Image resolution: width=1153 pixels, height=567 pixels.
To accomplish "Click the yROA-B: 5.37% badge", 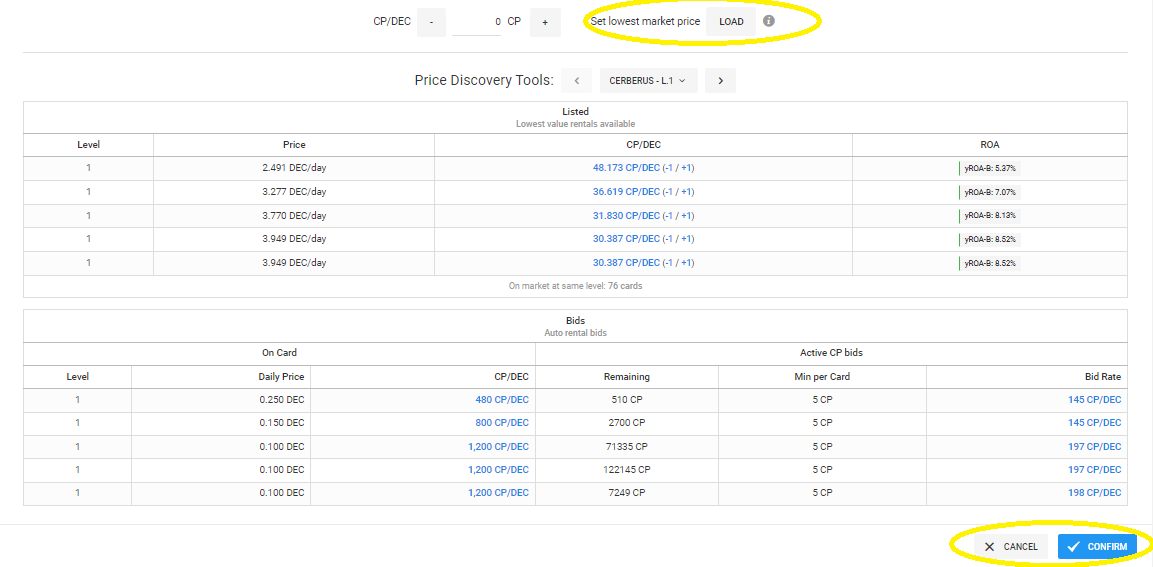I will tap(990, 168).
